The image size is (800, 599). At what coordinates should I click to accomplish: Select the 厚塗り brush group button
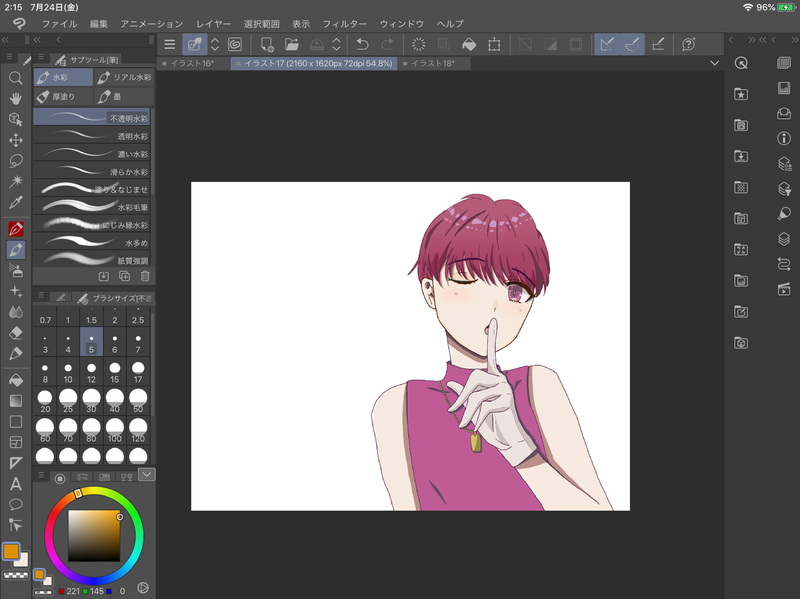[x=62, y=97]
